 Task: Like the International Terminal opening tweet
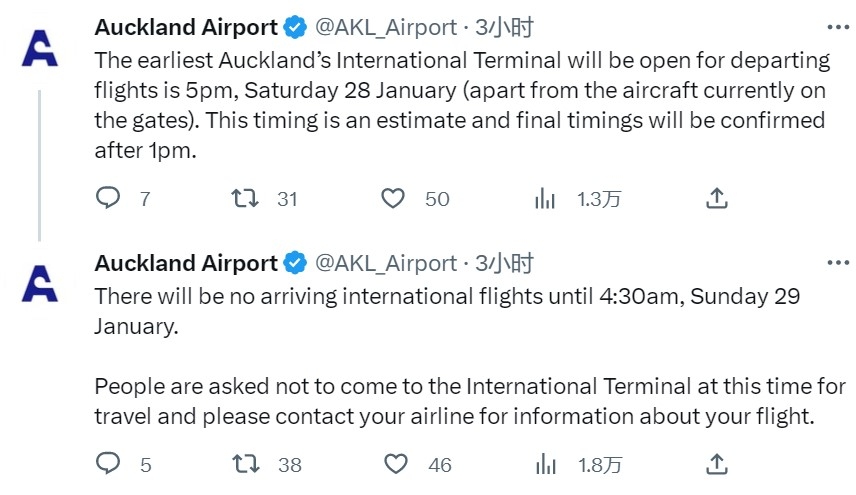pyautogui.click(x=393, y=199)
